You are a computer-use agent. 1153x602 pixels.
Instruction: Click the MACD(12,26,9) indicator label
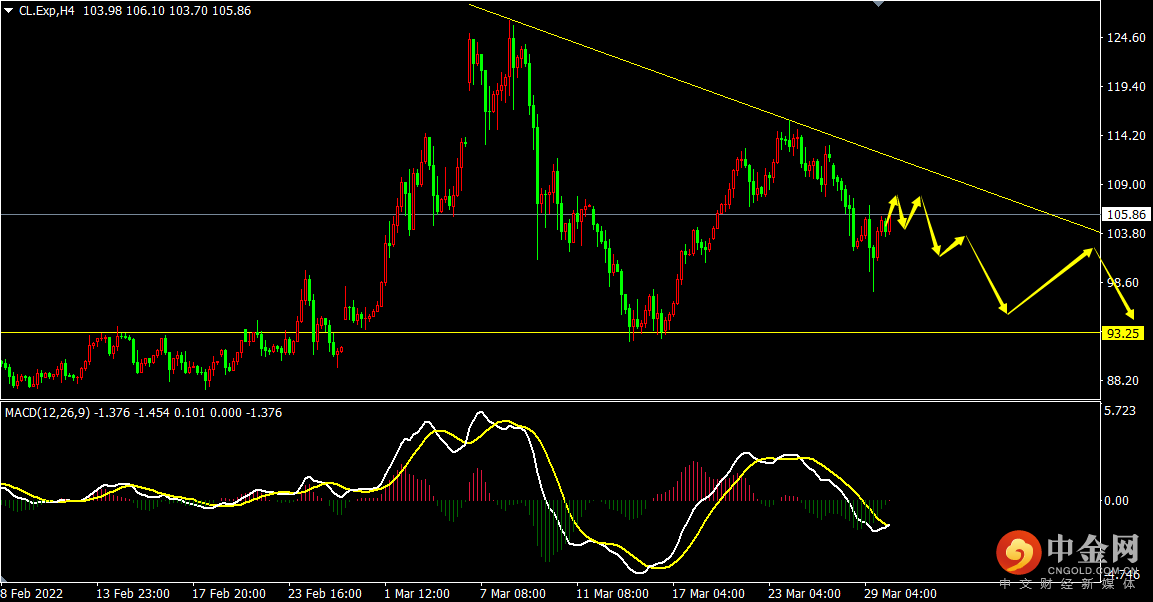[48, 413]
